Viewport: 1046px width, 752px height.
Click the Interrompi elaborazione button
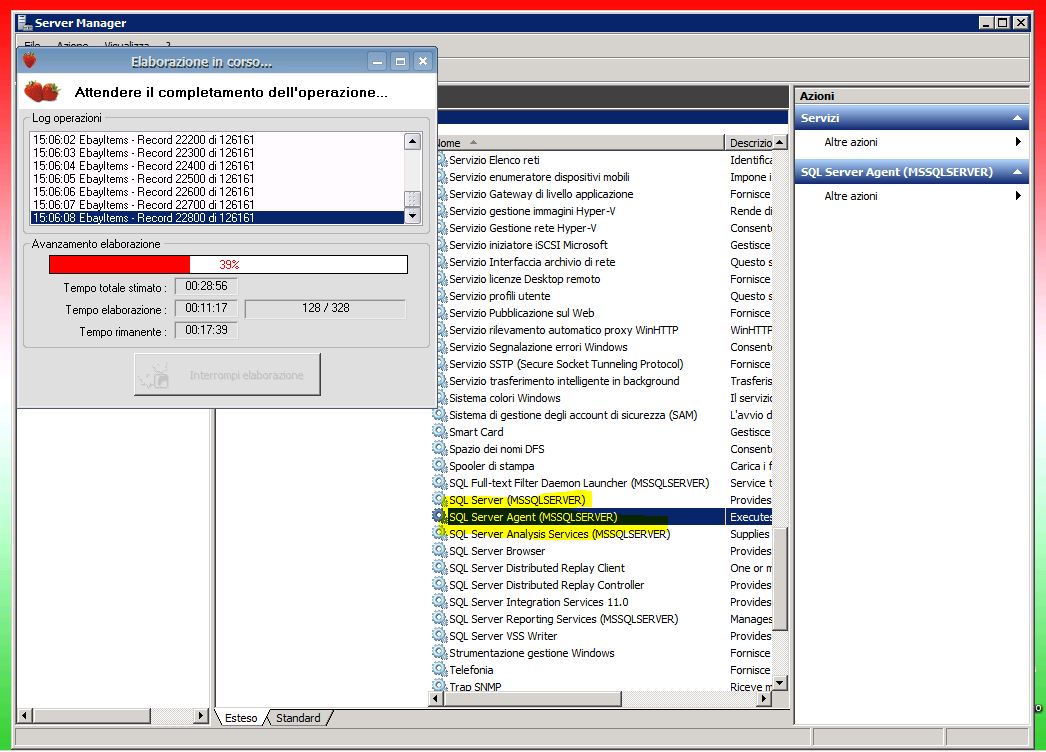coord(227,375)
